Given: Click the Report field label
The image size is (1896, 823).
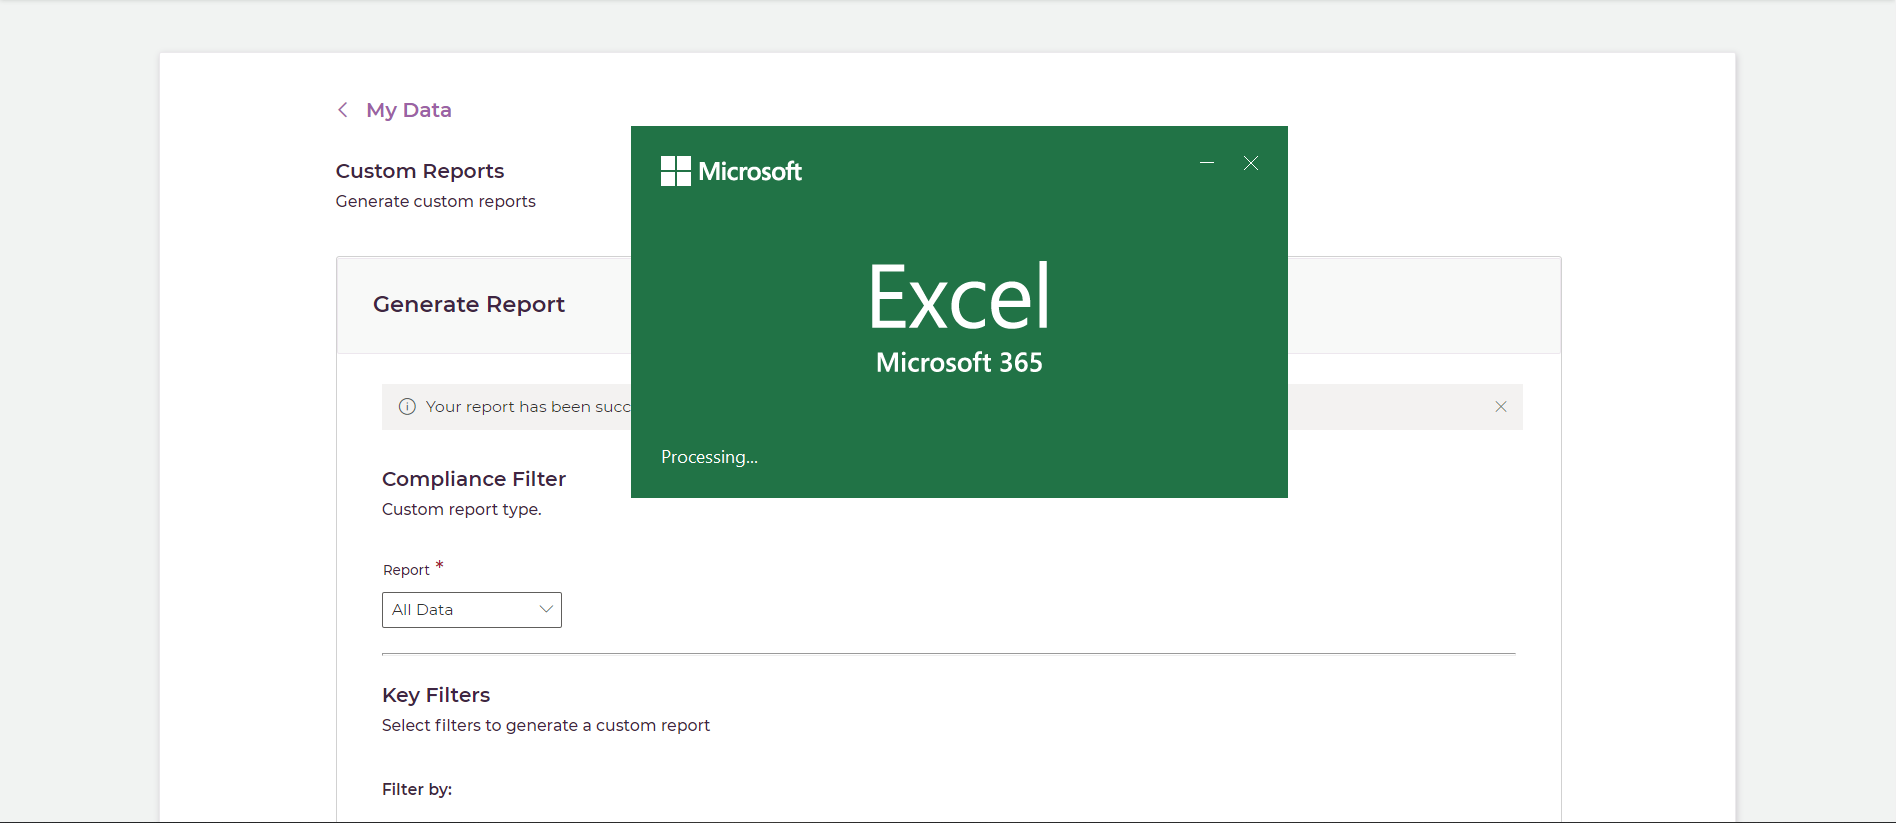Looking at the screenshot, I should [406, 570].
